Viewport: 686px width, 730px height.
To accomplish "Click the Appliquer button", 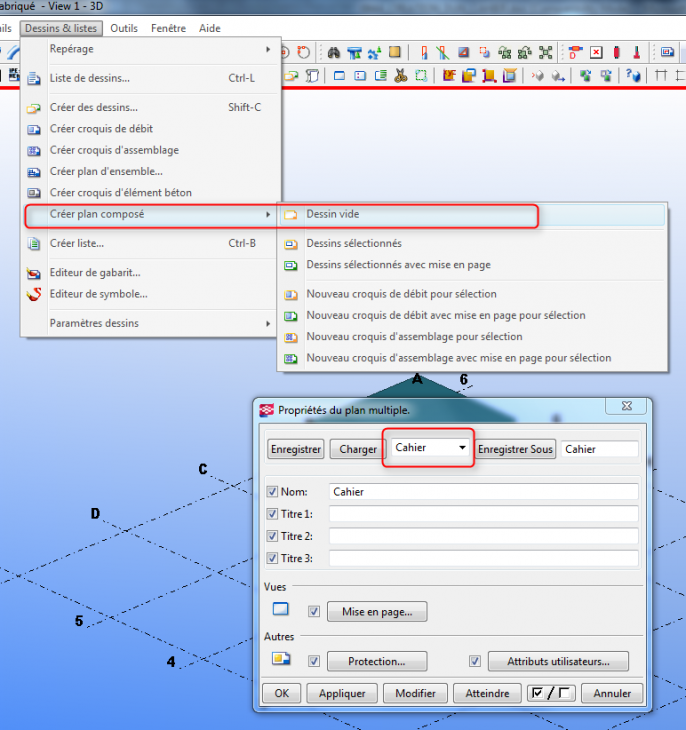I will pos(342,693).
